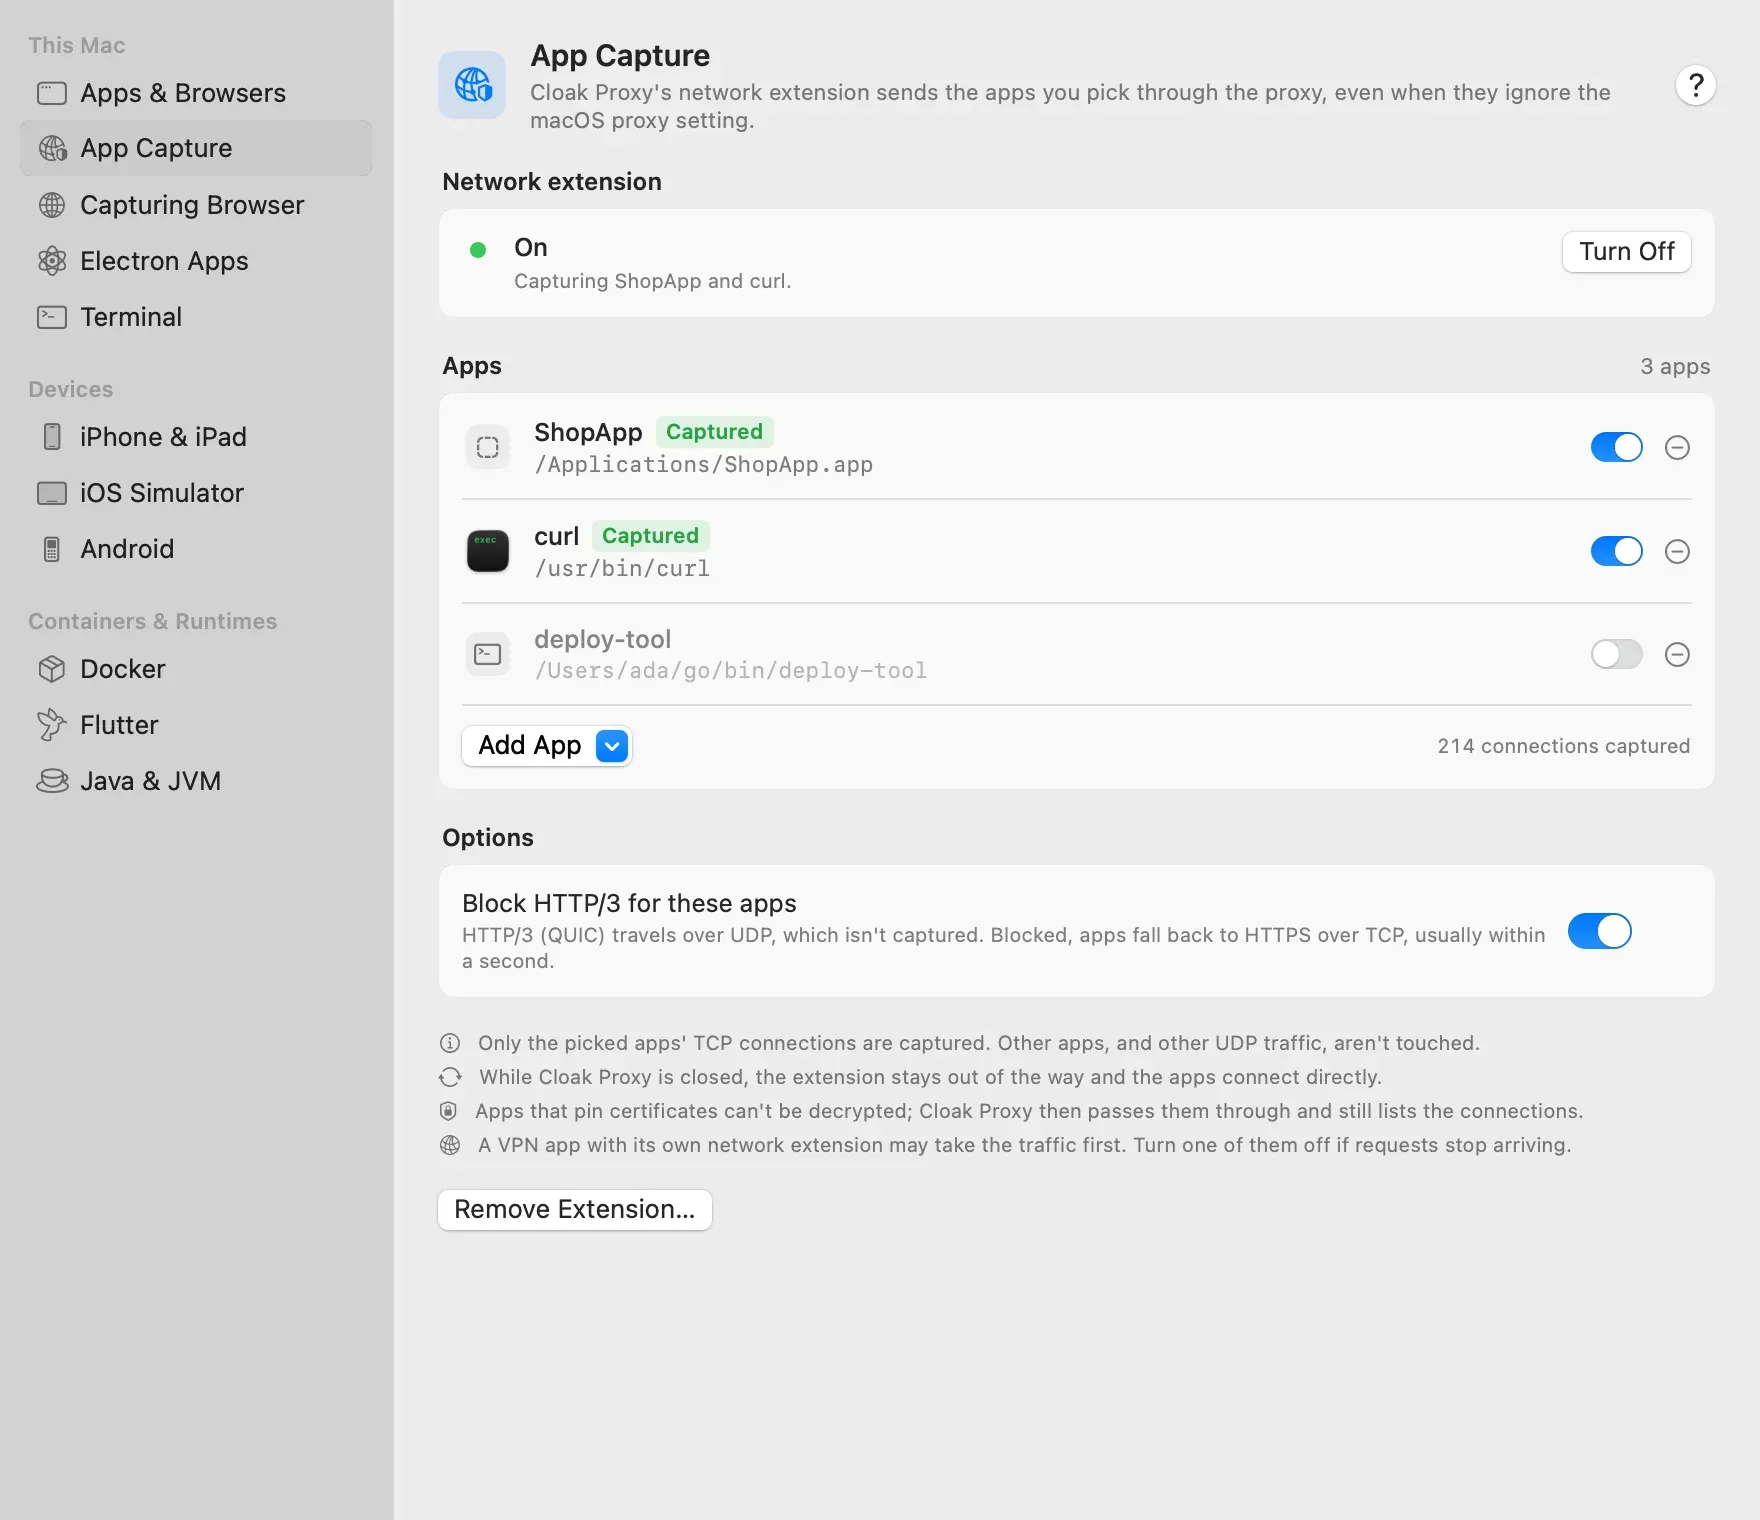Click the /Users/ada/go/bin/deploy-tool path
1760x1520 pixels.
[x=730, y=671]
